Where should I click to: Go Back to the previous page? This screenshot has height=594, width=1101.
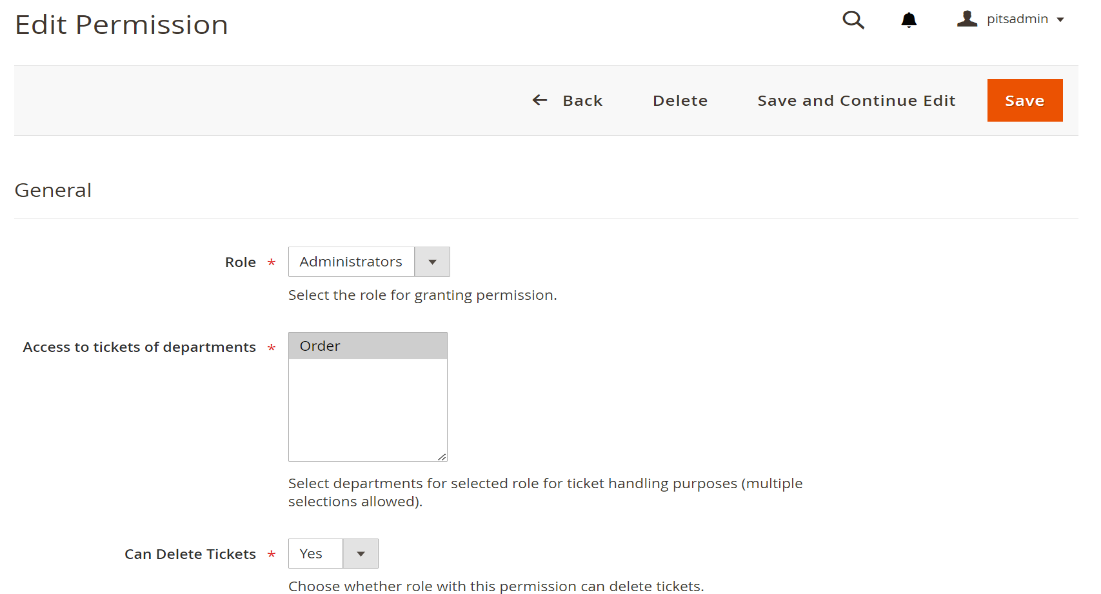(x=582, y=100)
